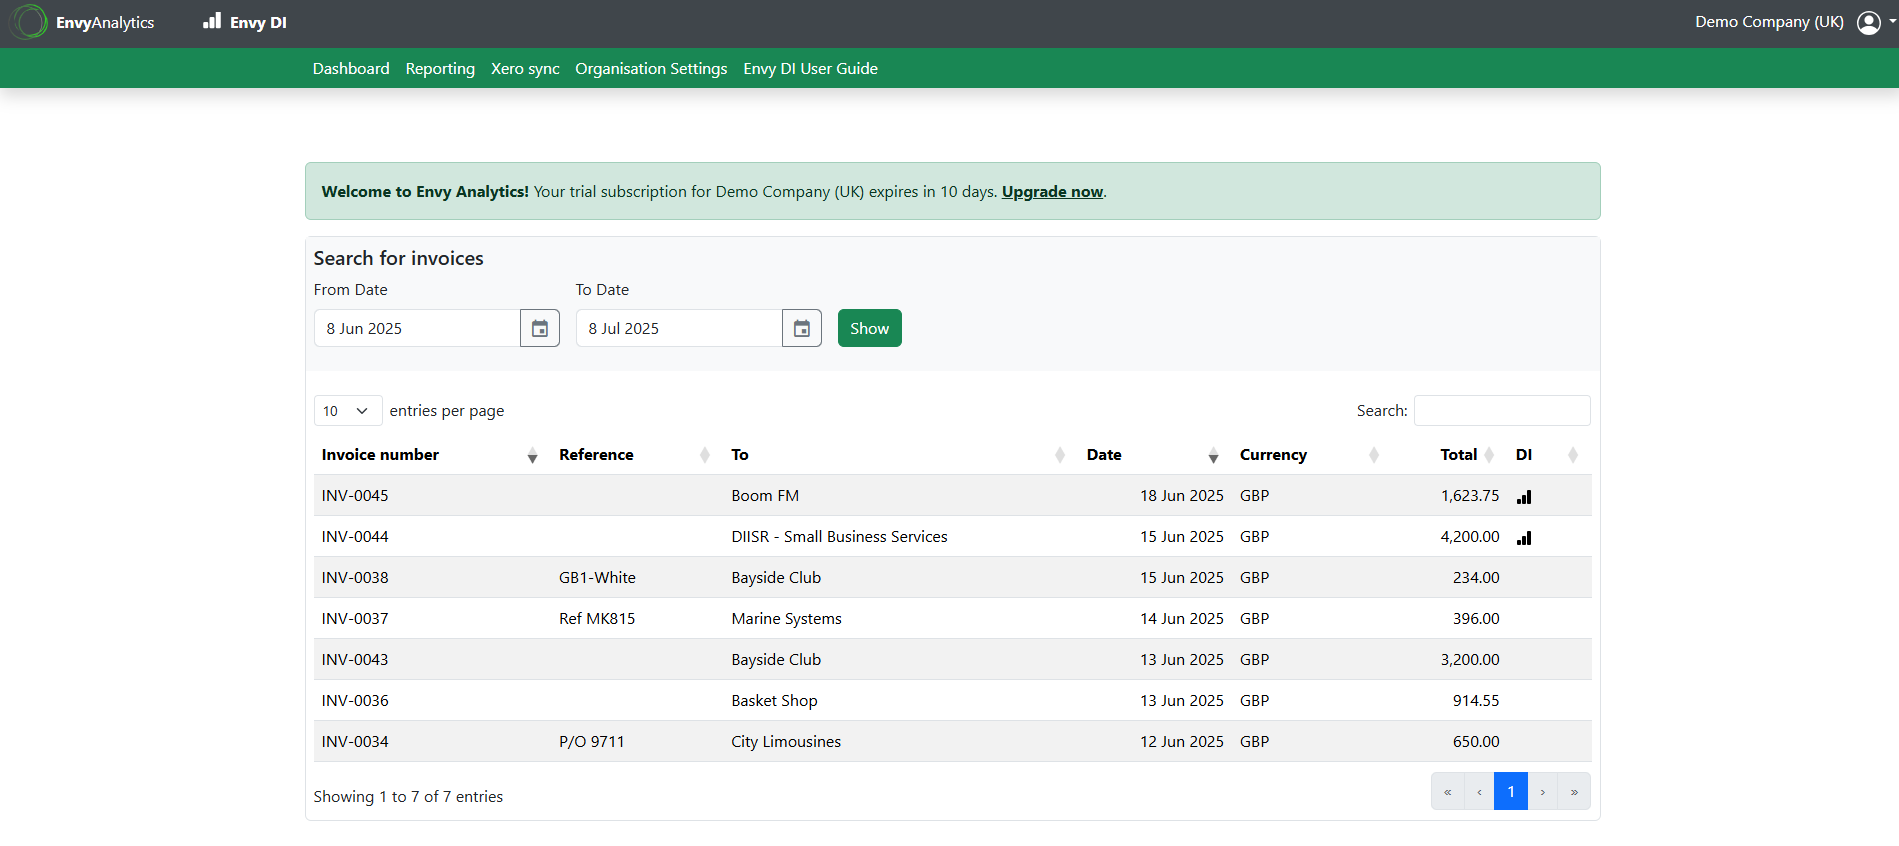
Task: Focus the To Date input field
Action: [679, 328]
